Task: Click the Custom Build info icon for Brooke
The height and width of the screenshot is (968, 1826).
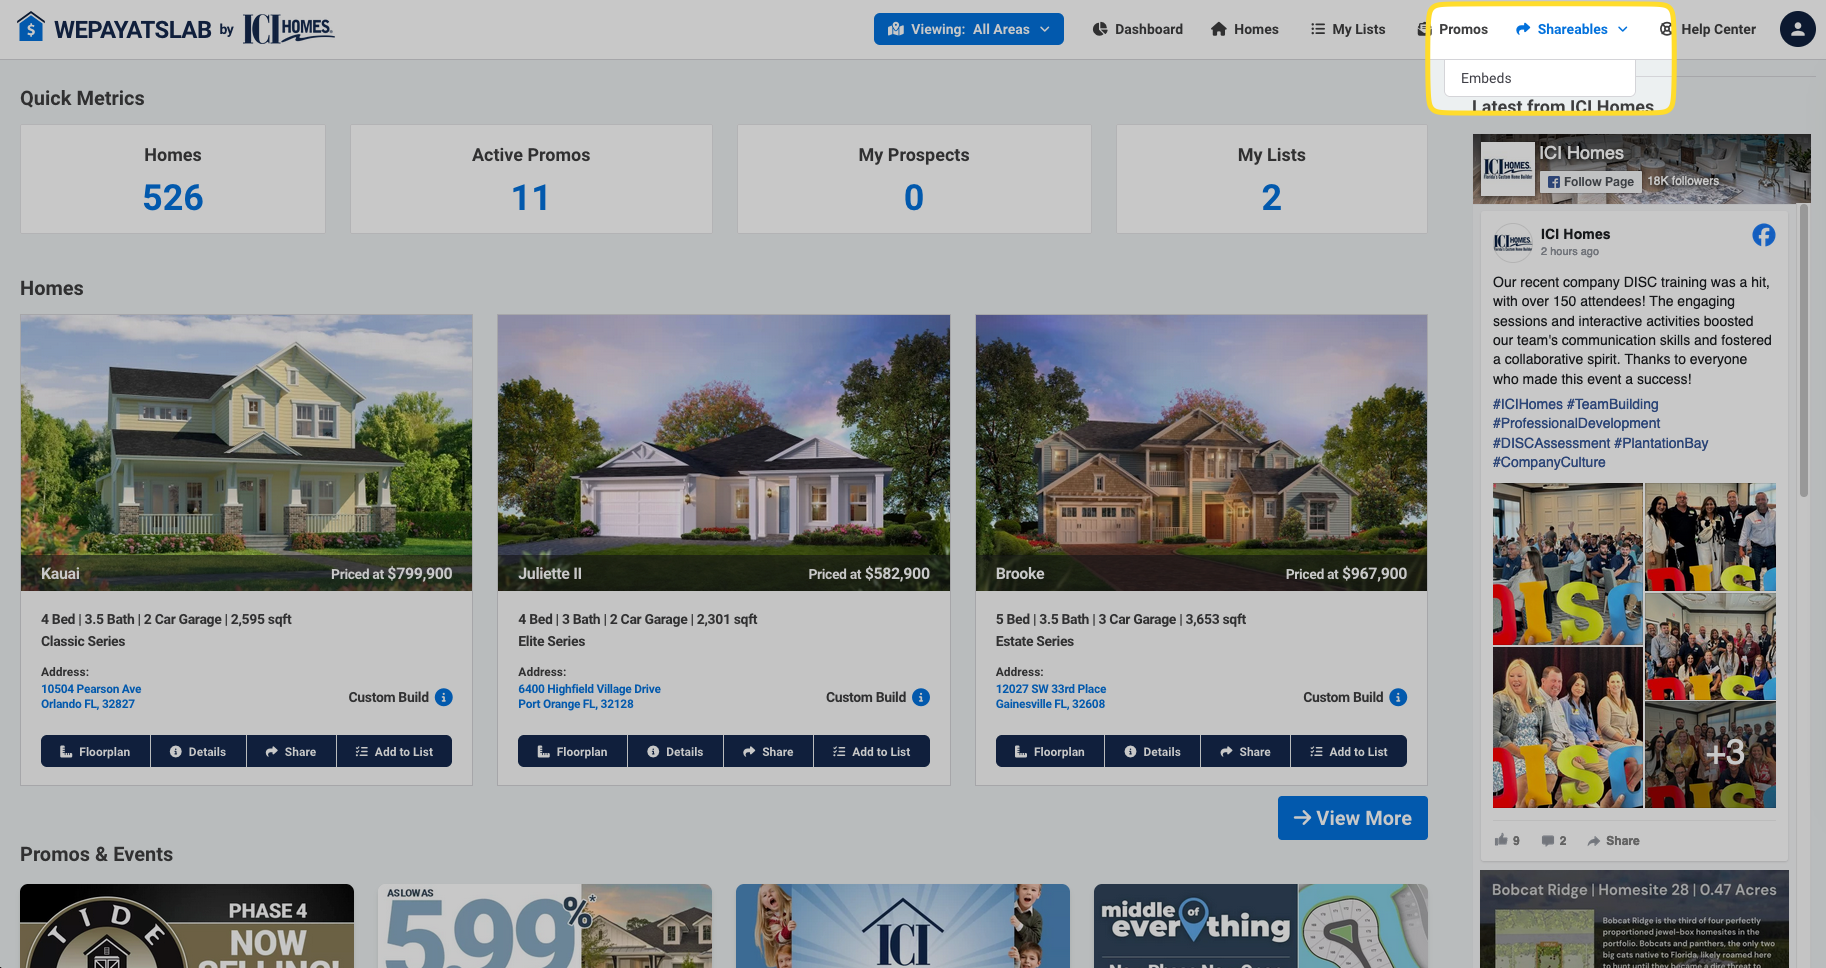Action: pyautogui.click(x=1398, y=697)
